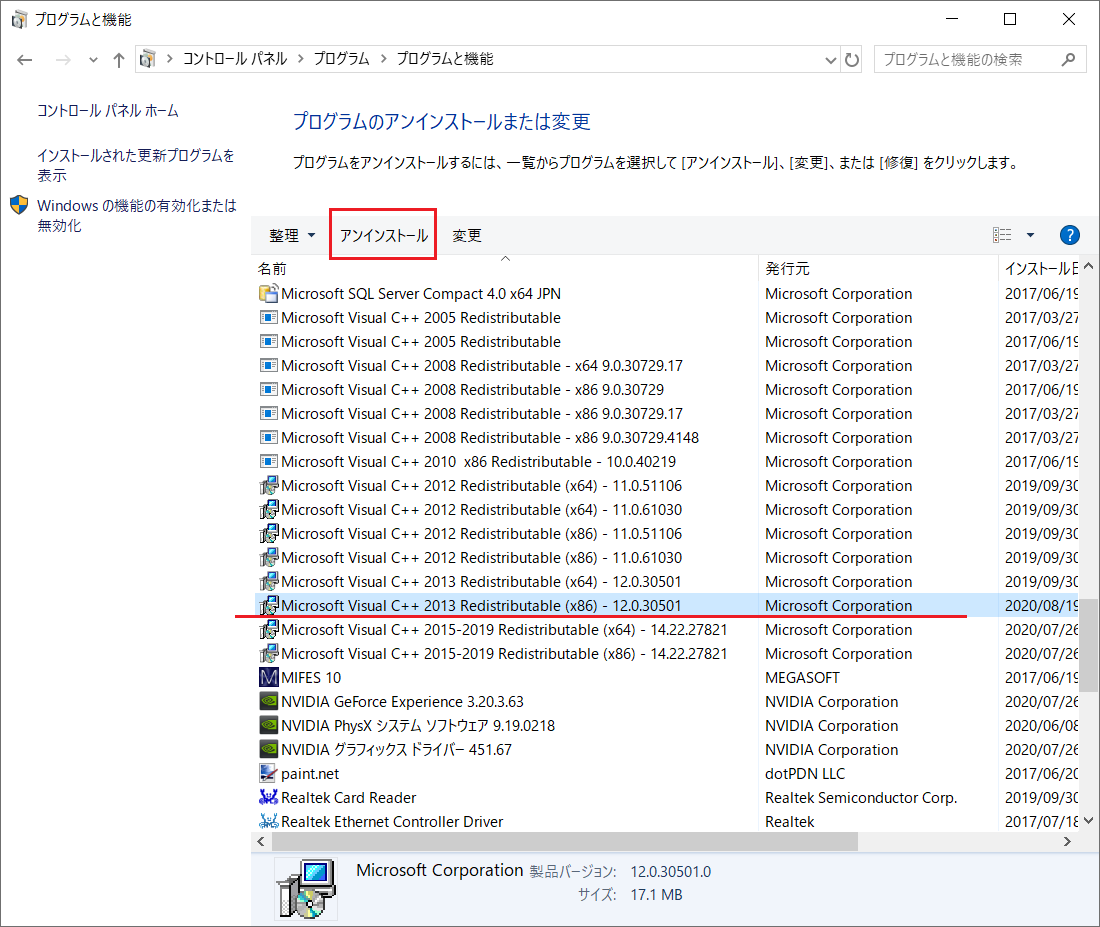This screenshot has width=1100, height=927.
Task: Click the details pane installer thumbnail
Action: [x=306, y=889]
